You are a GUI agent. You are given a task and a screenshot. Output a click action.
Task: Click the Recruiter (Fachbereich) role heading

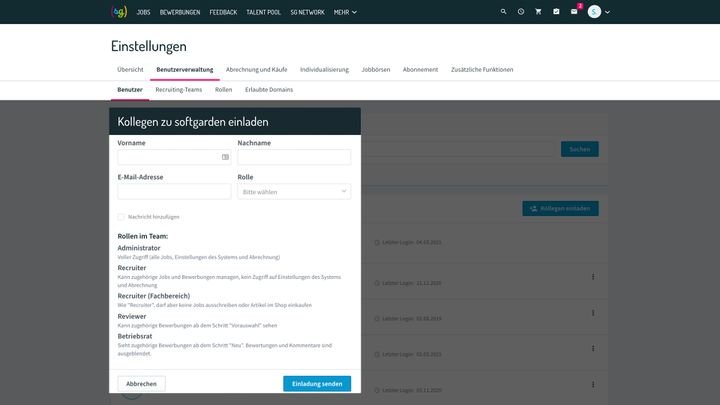pos(153,296)
